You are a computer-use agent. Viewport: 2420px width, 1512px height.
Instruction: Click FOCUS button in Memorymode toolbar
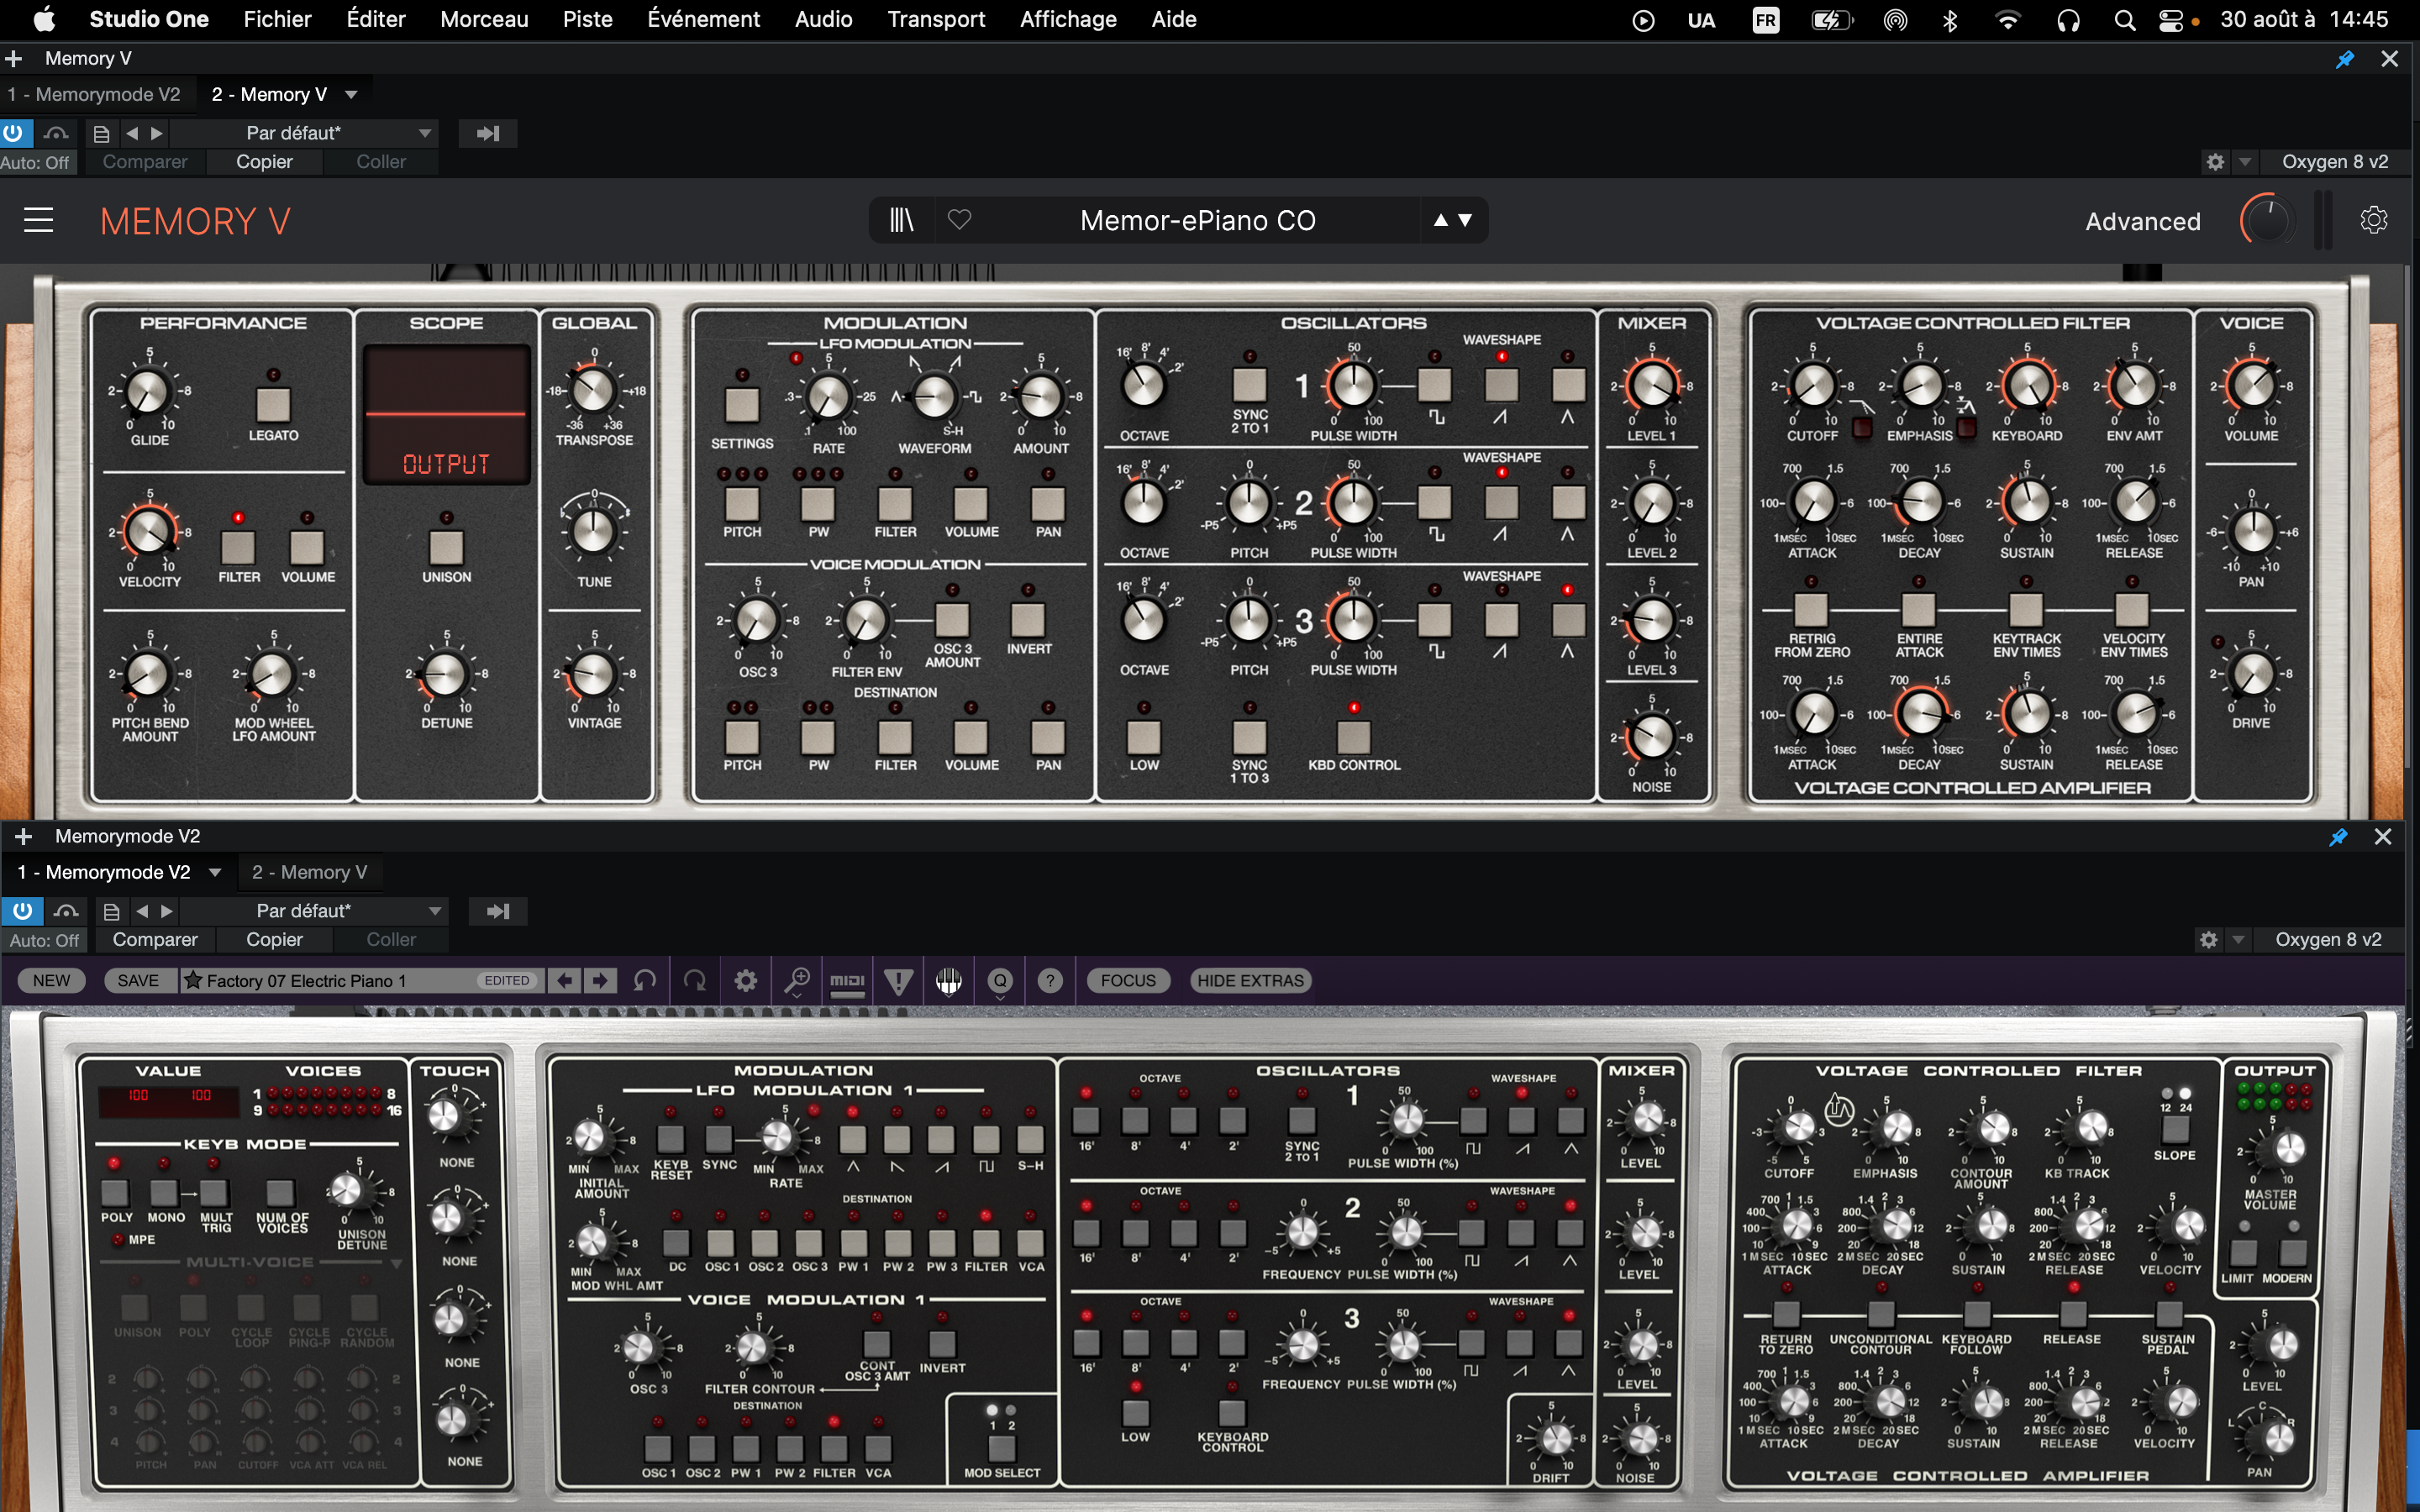coord(1128,981)
